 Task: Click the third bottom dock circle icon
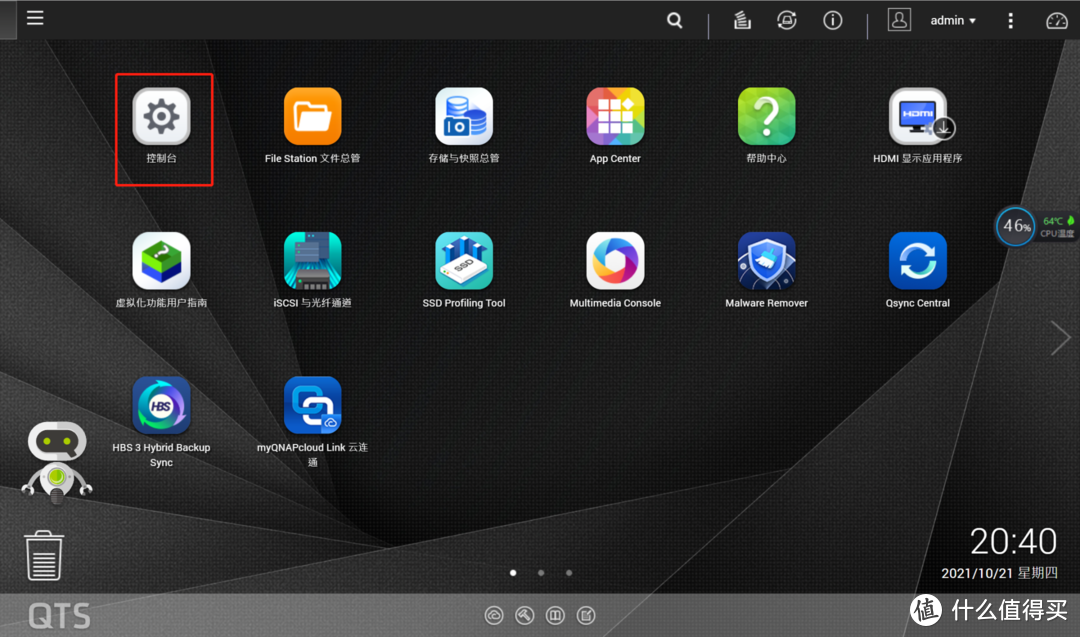555,616
